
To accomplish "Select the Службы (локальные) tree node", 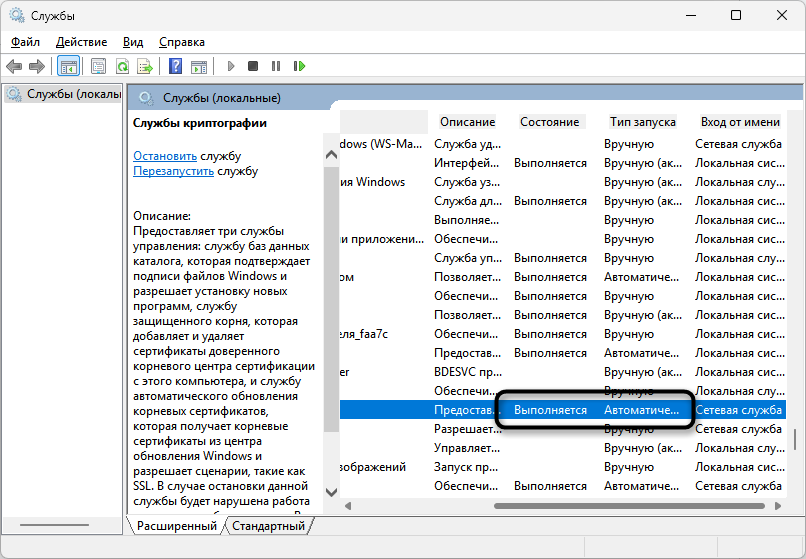I will click(63, 94).
